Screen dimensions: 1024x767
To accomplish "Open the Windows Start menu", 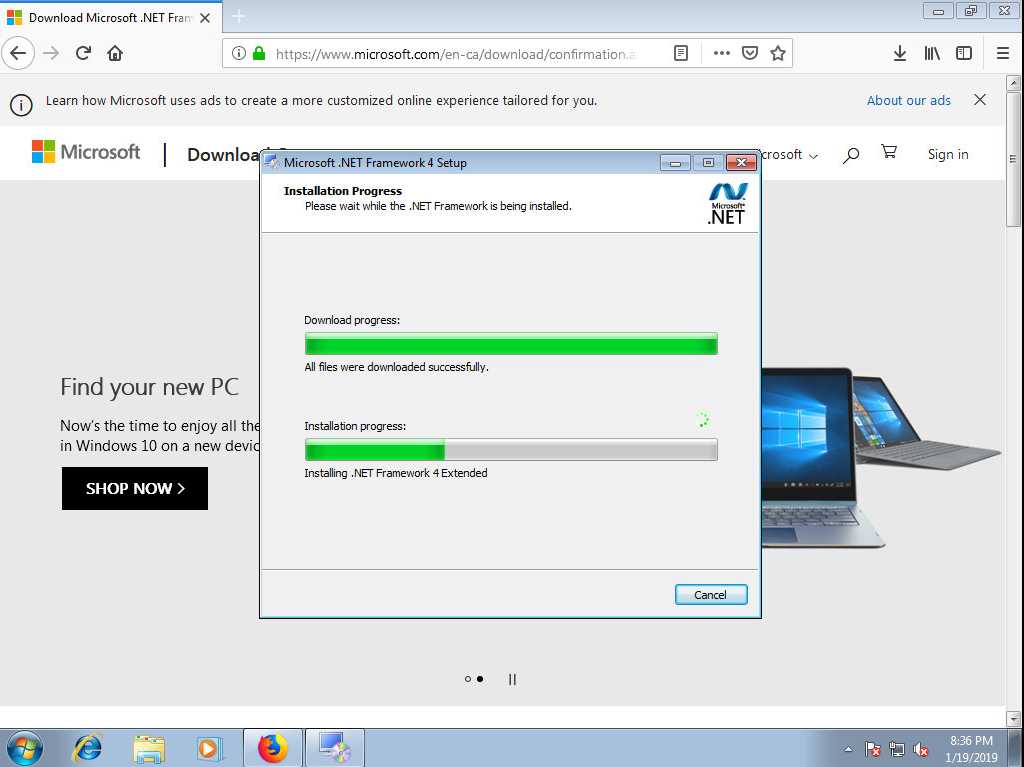I will click(25, 748).
